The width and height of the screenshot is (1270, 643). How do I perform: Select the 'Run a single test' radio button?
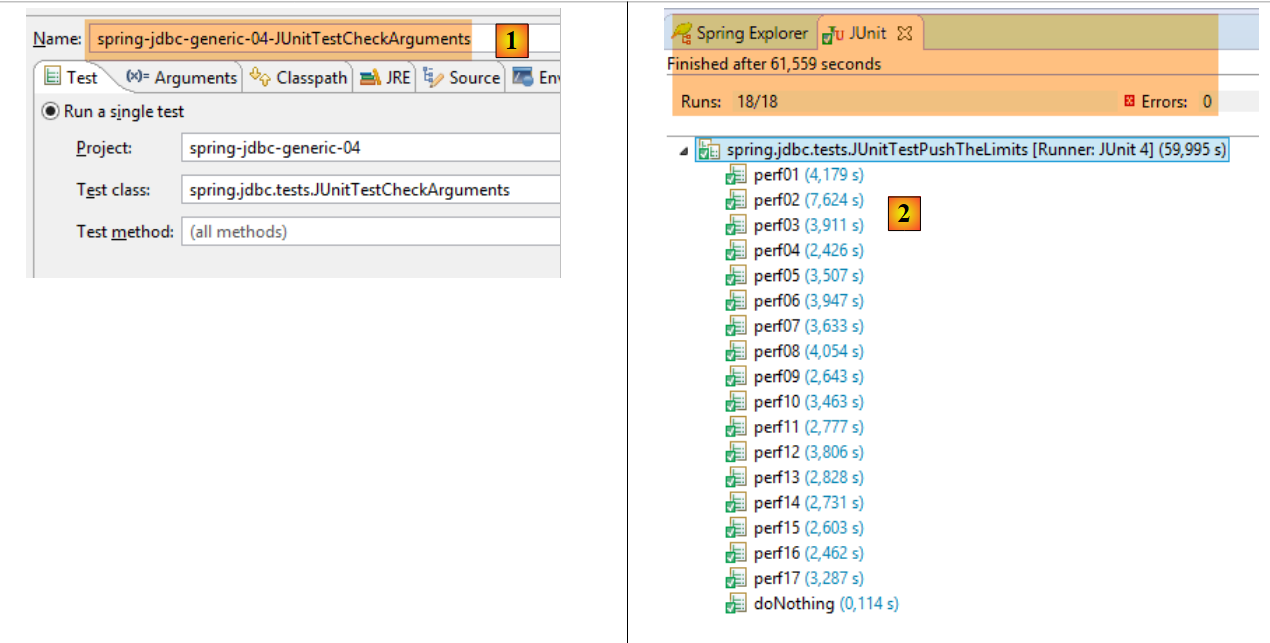point(50,112)
